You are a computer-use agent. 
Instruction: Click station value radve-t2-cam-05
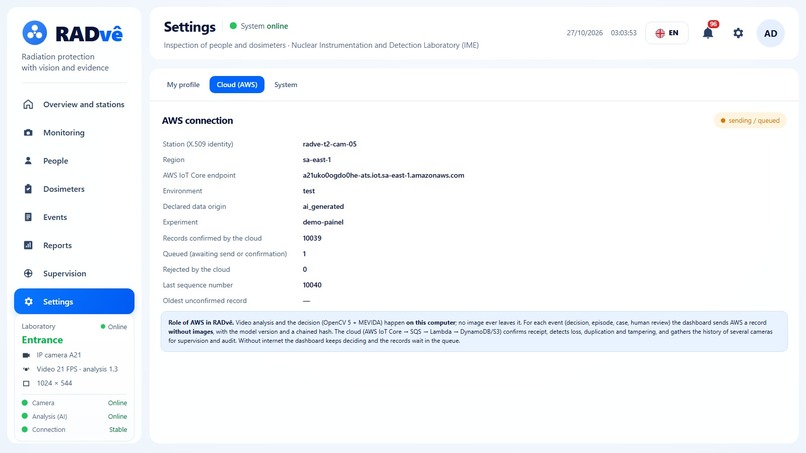pos(329,144)
